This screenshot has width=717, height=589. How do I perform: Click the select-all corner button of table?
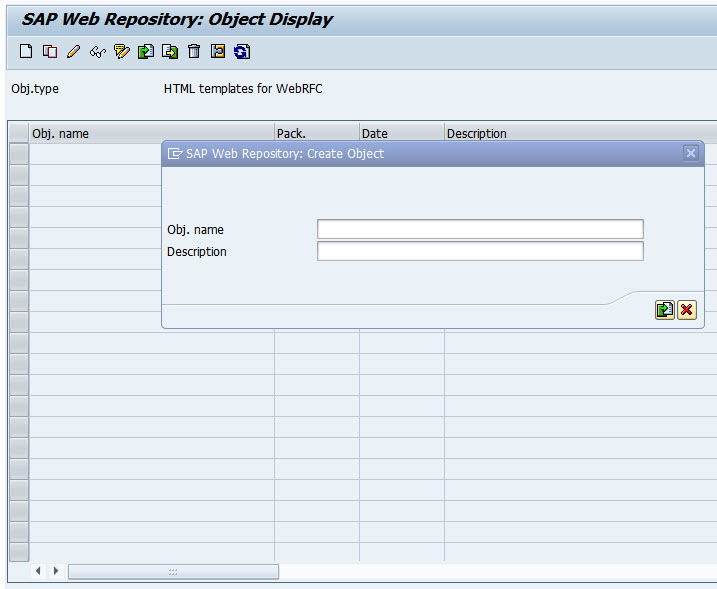point(19,133)
